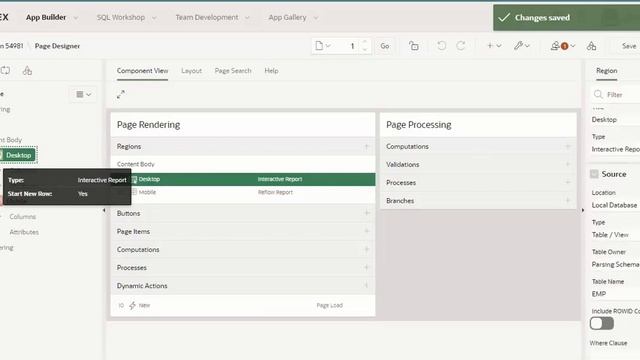Open the Team Development user menu

coord(562,46)
